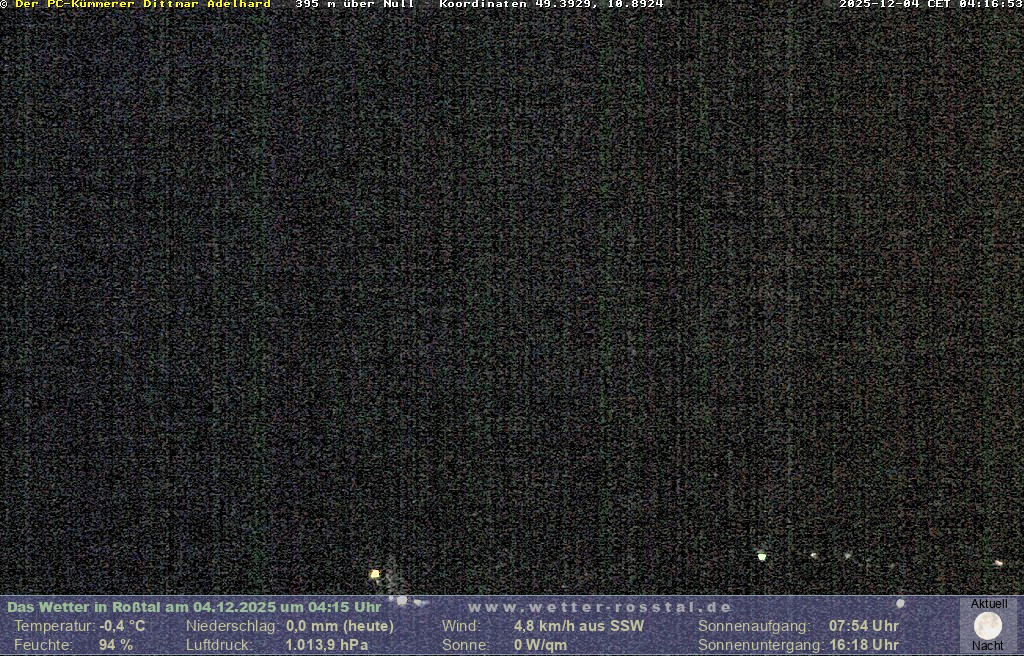Click the moon icon in the Aktuell box
The image size is (1024, 656).
pos(988,625)
